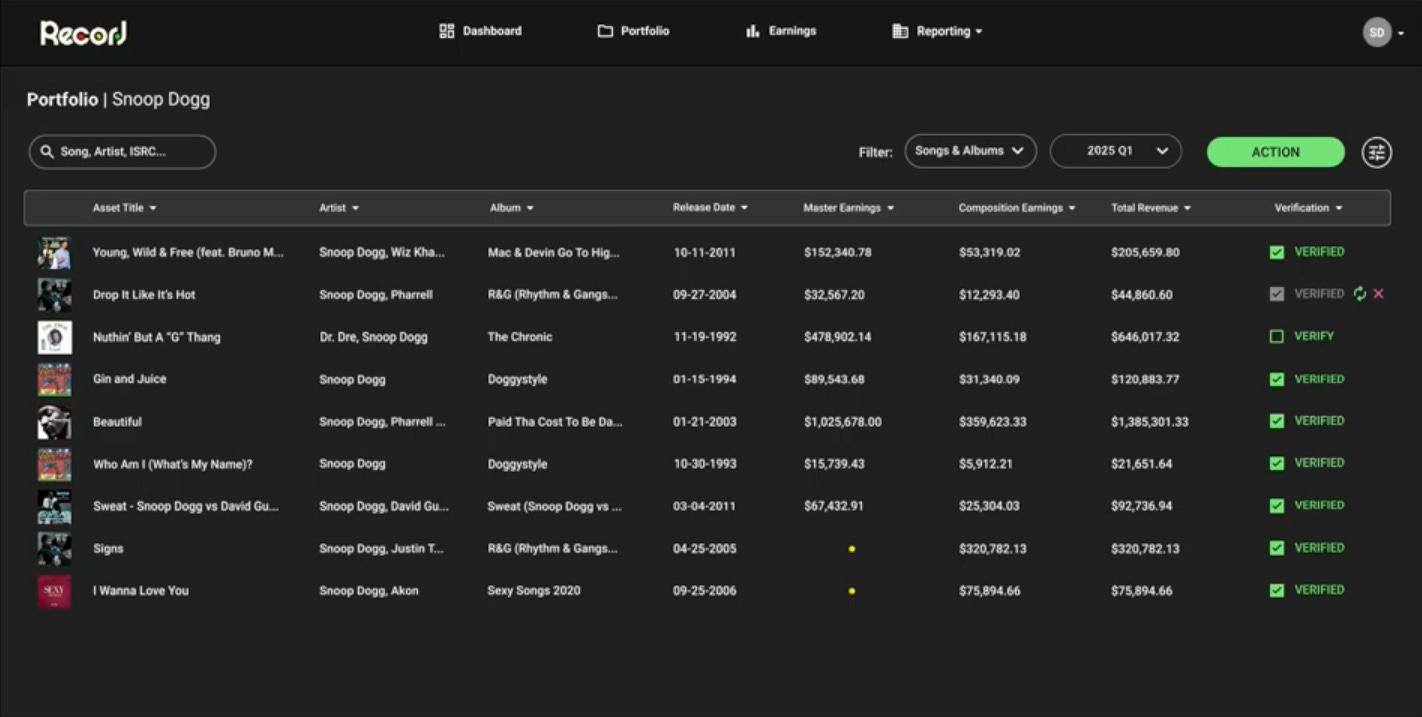Screen dimensions: 1422x717
Task: Check VERIFY box for Nuthin' But A G Thang
Action: [x=1276, y=337]
